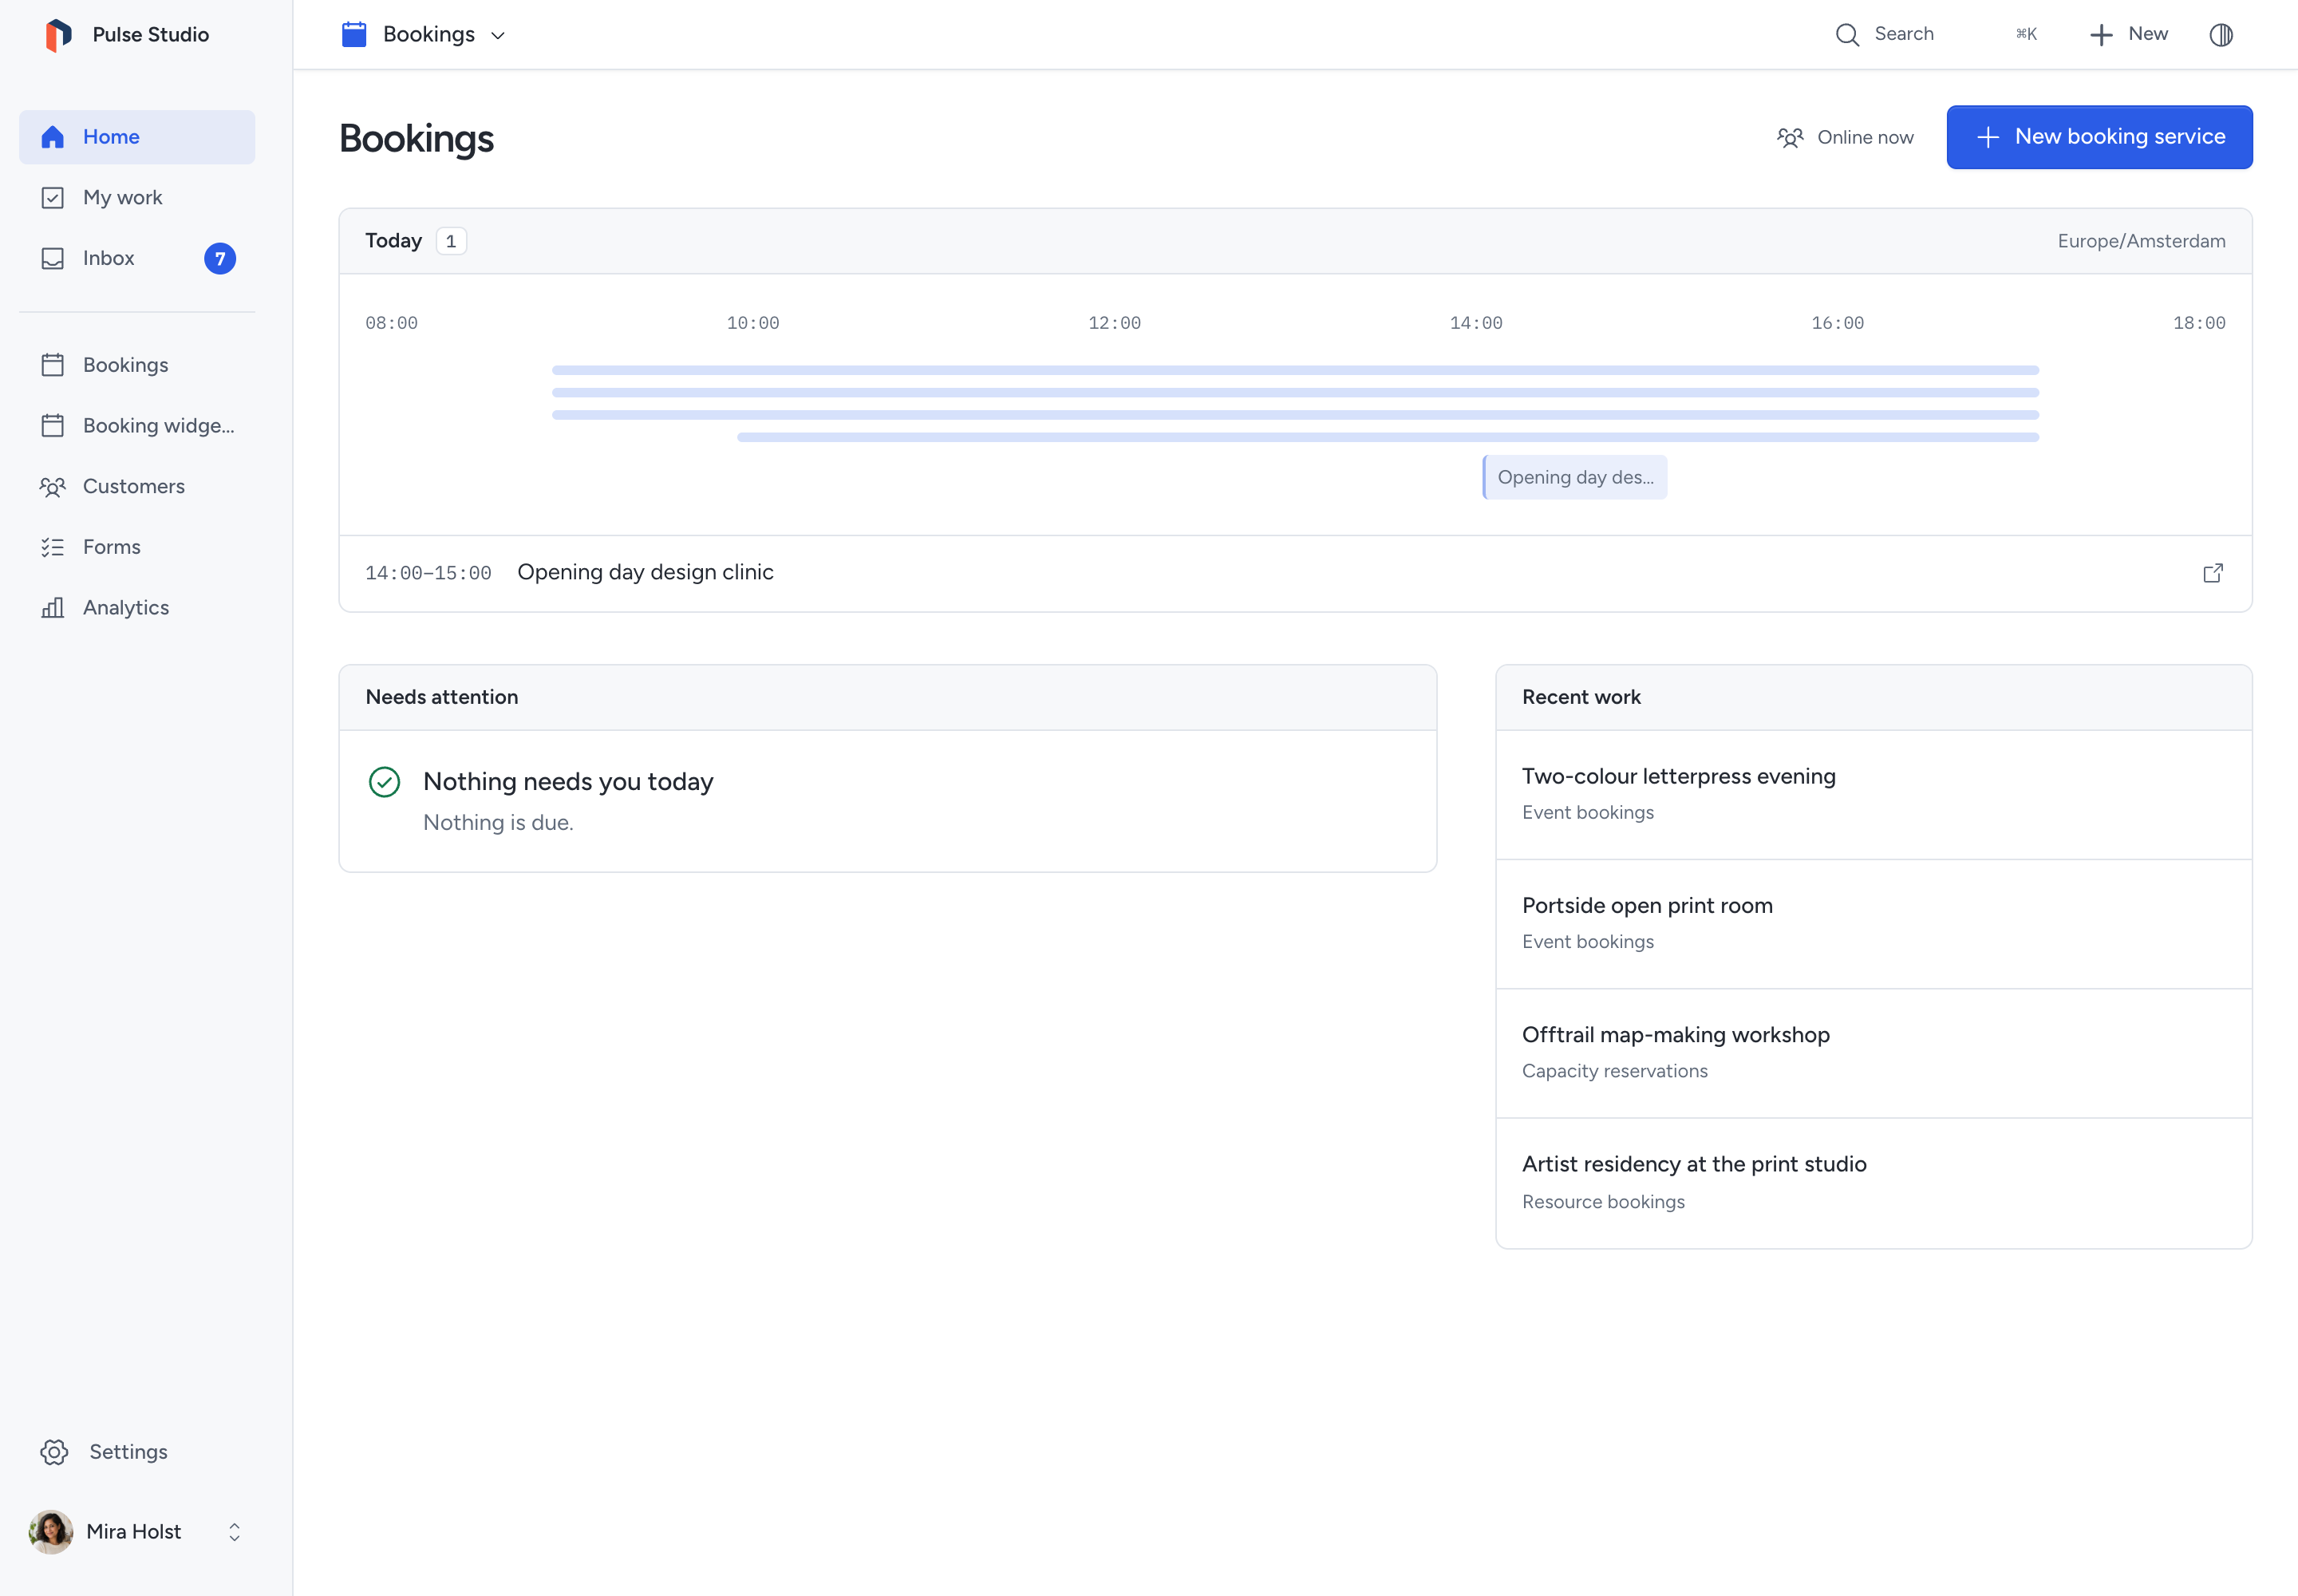This screenshot has height=1596, width=2298.
Task: Click the Inbox unread badge showing 7
Action: (220, 259)
